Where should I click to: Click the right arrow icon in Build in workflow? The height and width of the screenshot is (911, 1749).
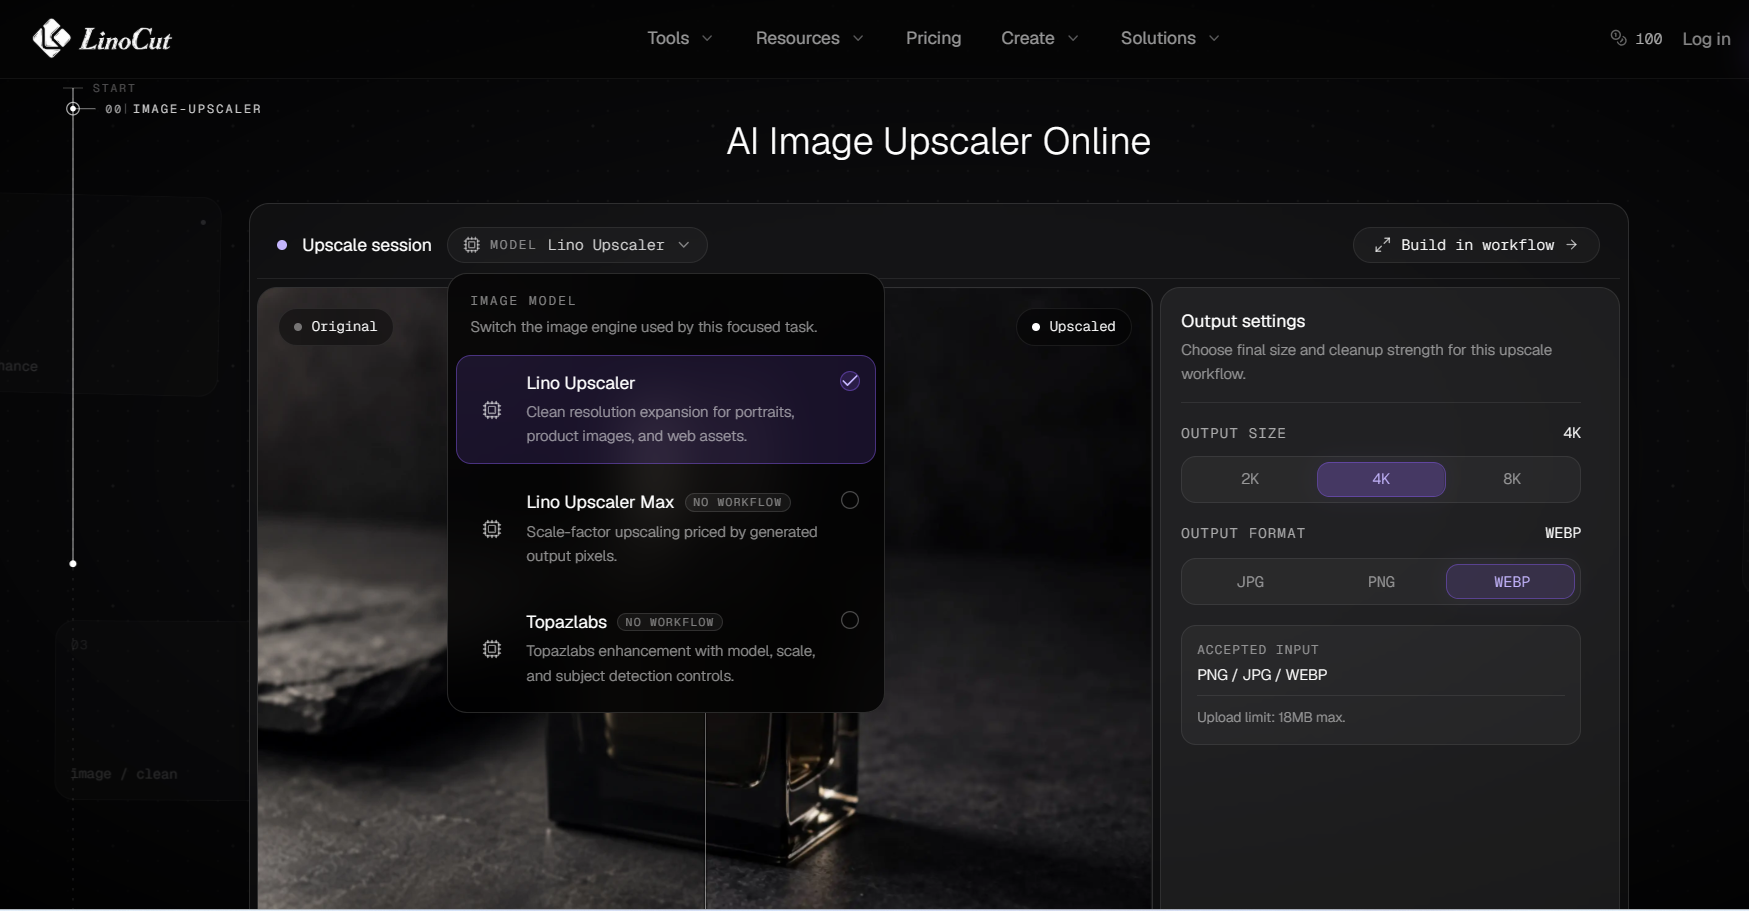(1572, 245)
